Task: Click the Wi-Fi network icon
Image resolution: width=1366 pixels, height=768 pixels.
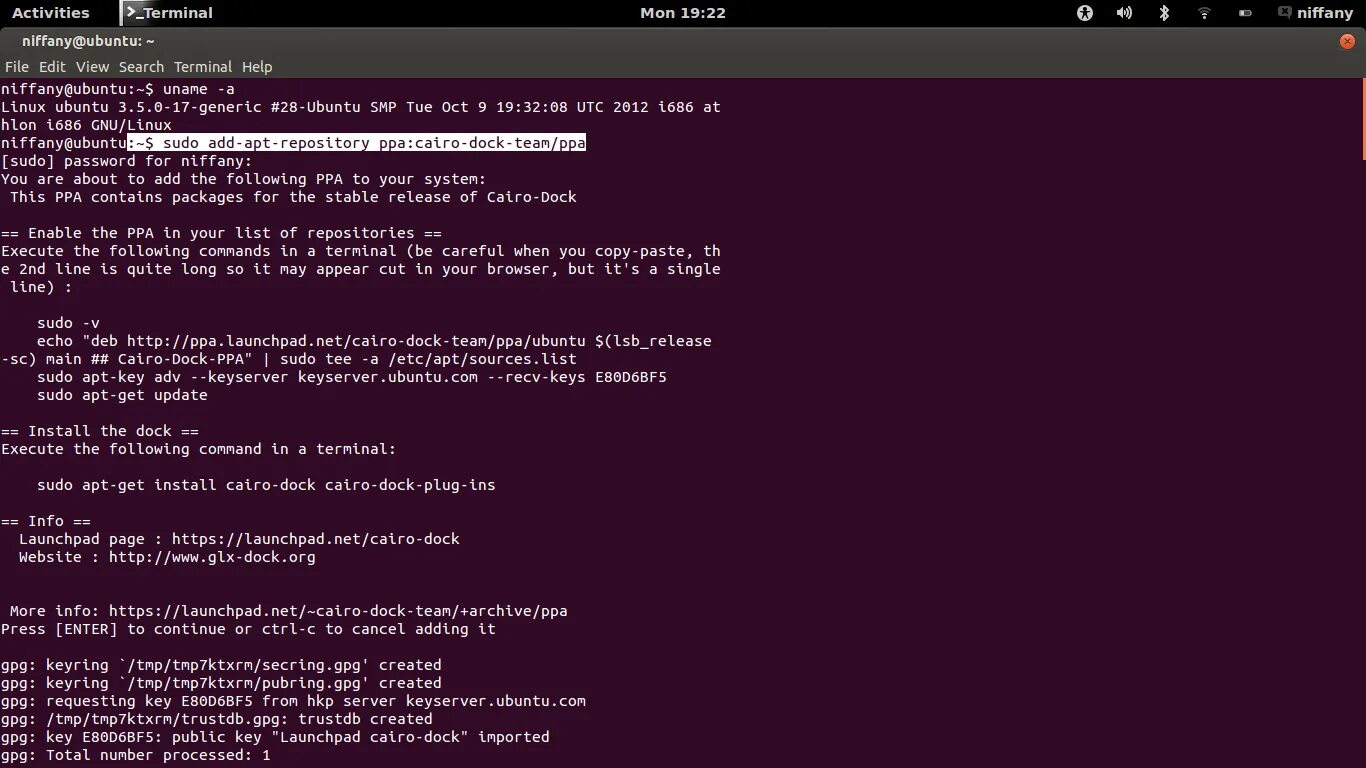Action: tap(1204, 13)
